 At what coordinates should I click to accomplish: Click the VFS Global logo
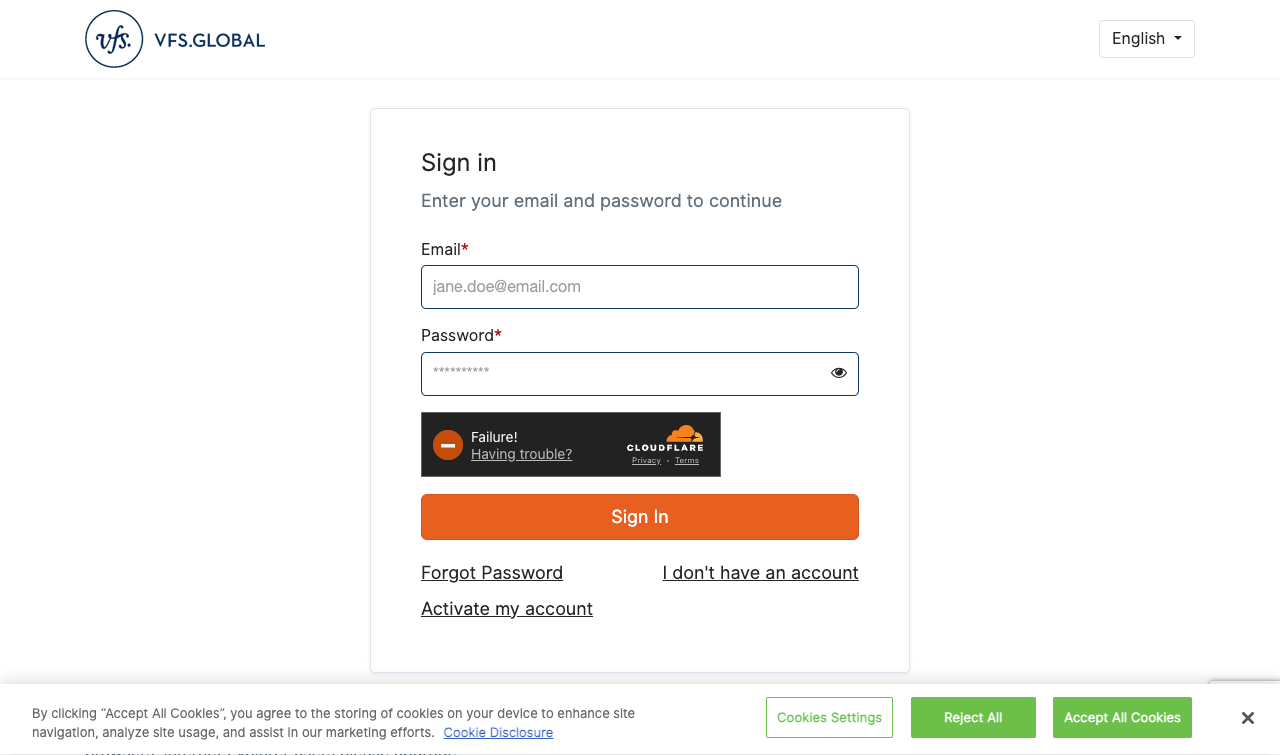tap(175, 39)
